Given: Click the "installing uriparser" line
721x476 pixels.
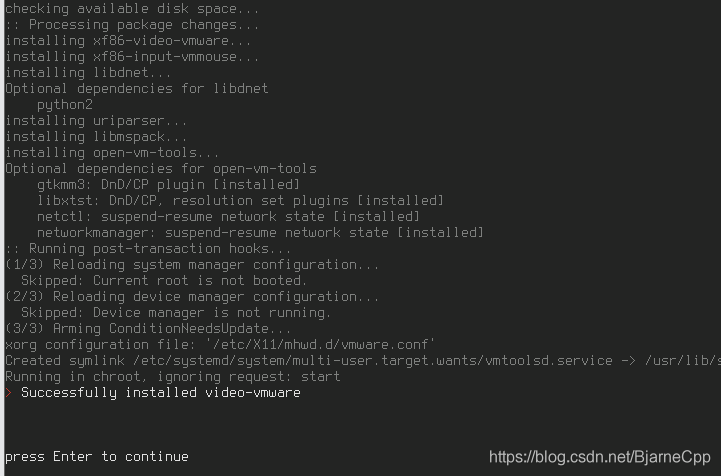Looking at the screenshot, I should [x=96, y=121].
